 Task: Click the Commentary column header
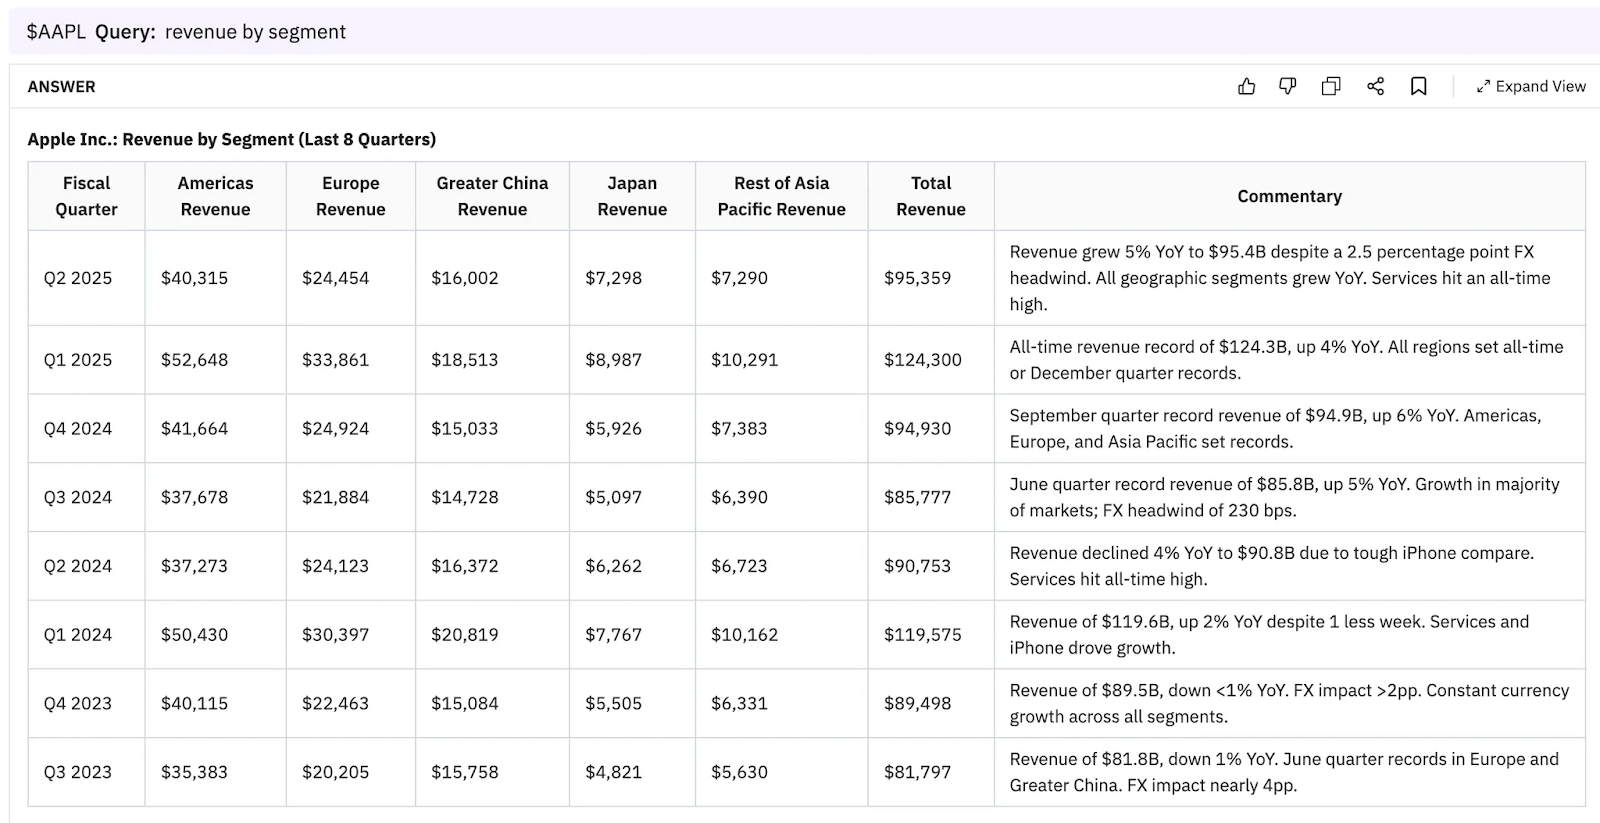pyautogui.click(x=1289, y=196)
